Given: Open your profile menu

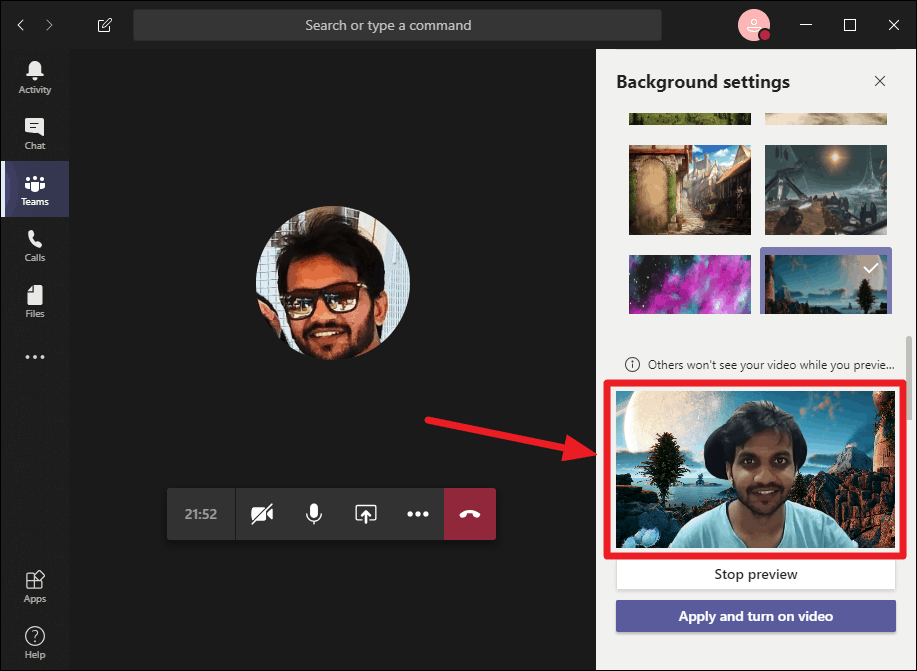Looking at the screenshot, I should 753,25.
